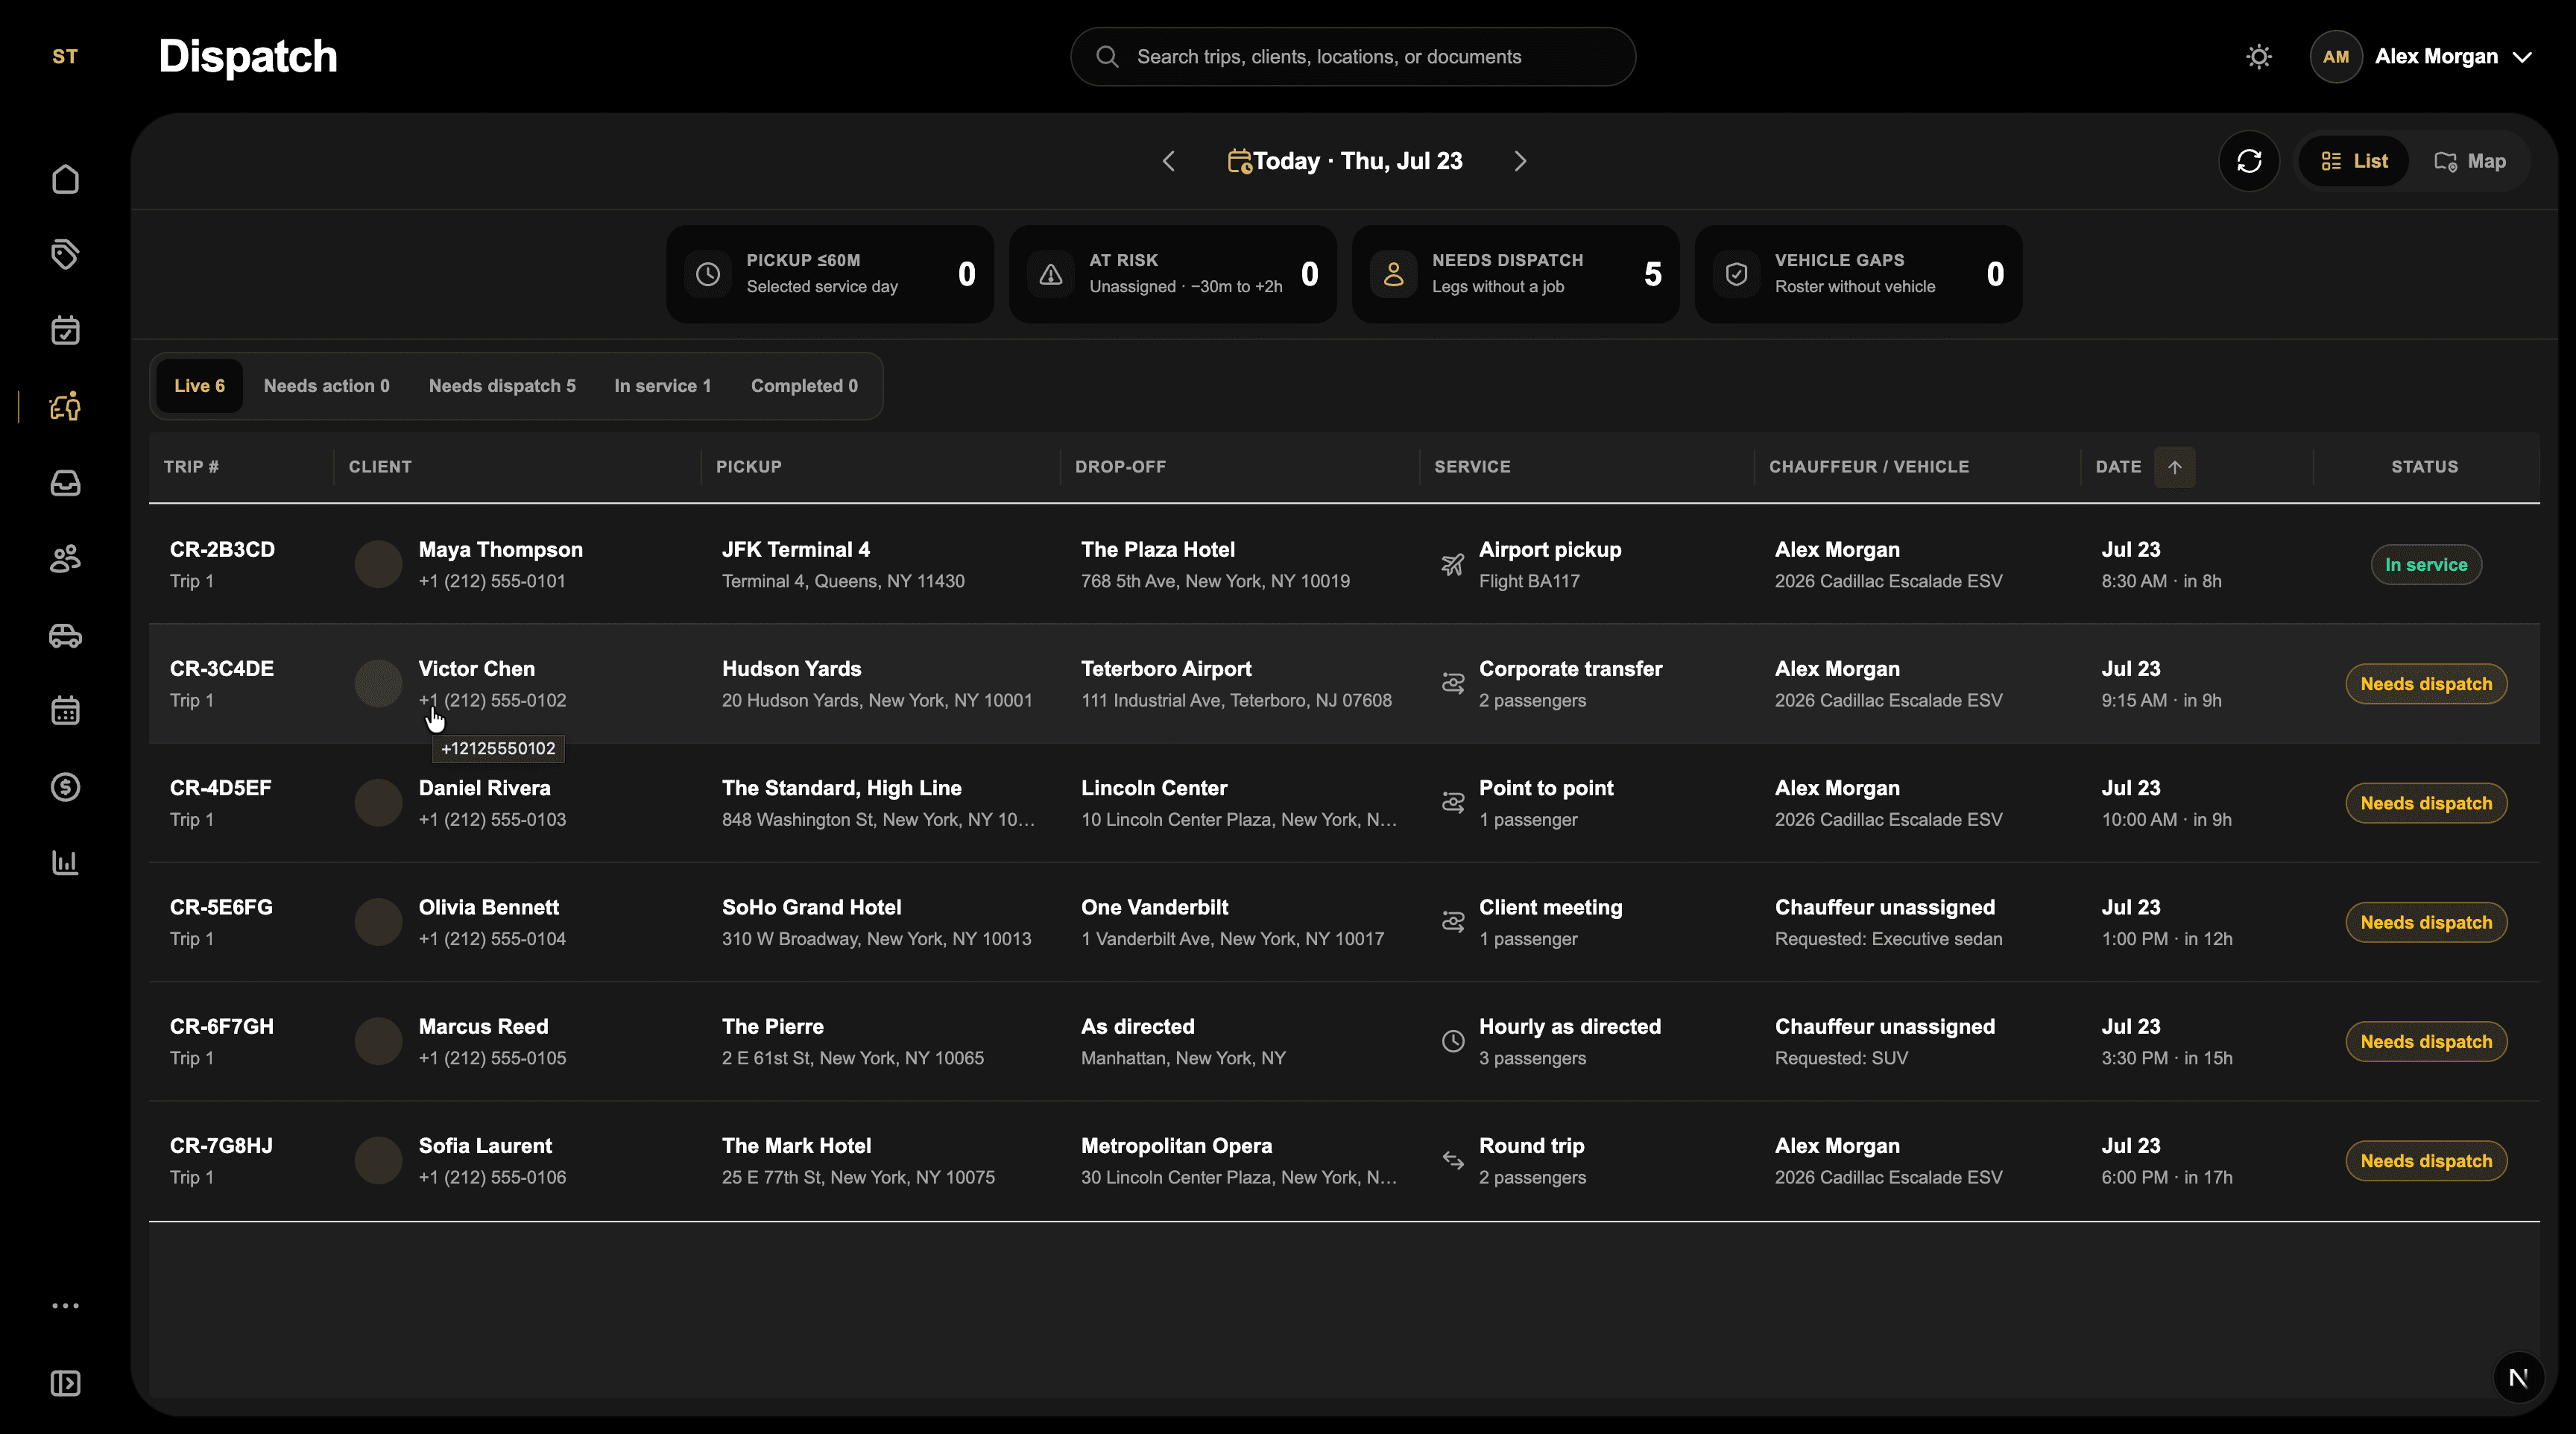Click the Needs Dispatch summary card count 5

point(1653,274)
